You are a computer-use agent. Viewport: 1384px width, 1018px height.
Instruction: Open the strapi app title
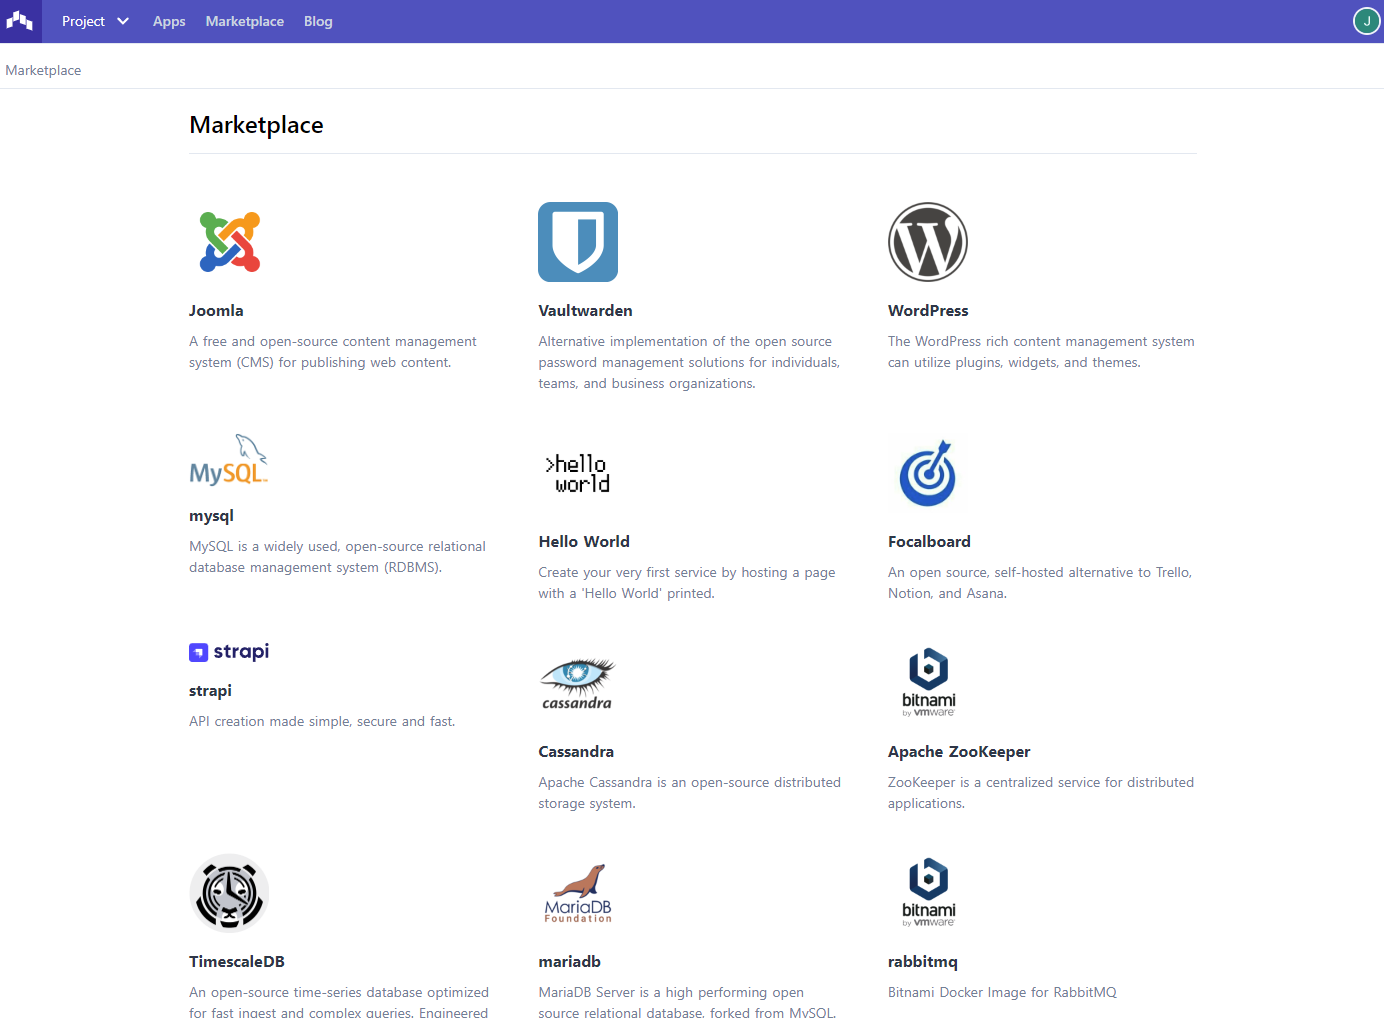tap(210, 691)
